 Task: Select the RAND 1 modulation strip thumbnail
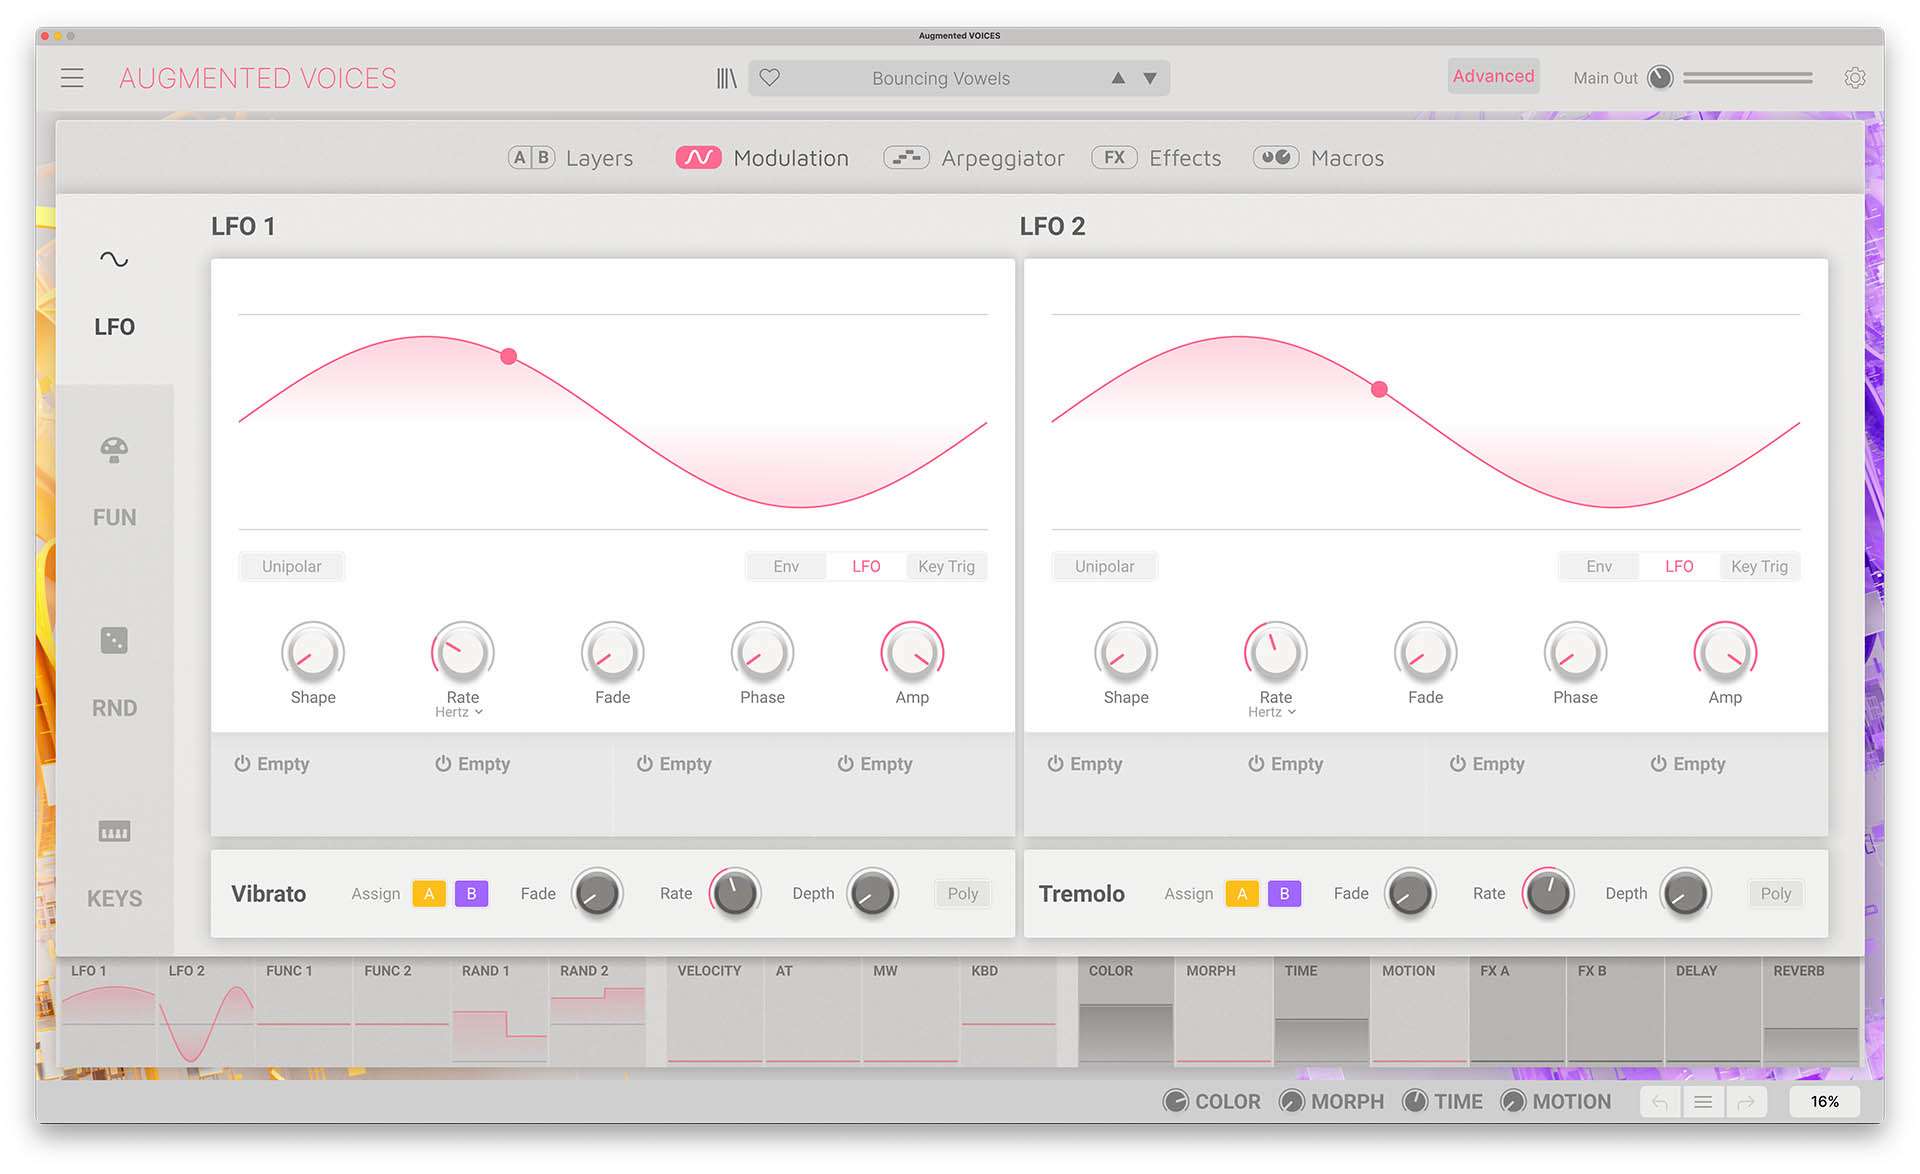click(499, 1011)
